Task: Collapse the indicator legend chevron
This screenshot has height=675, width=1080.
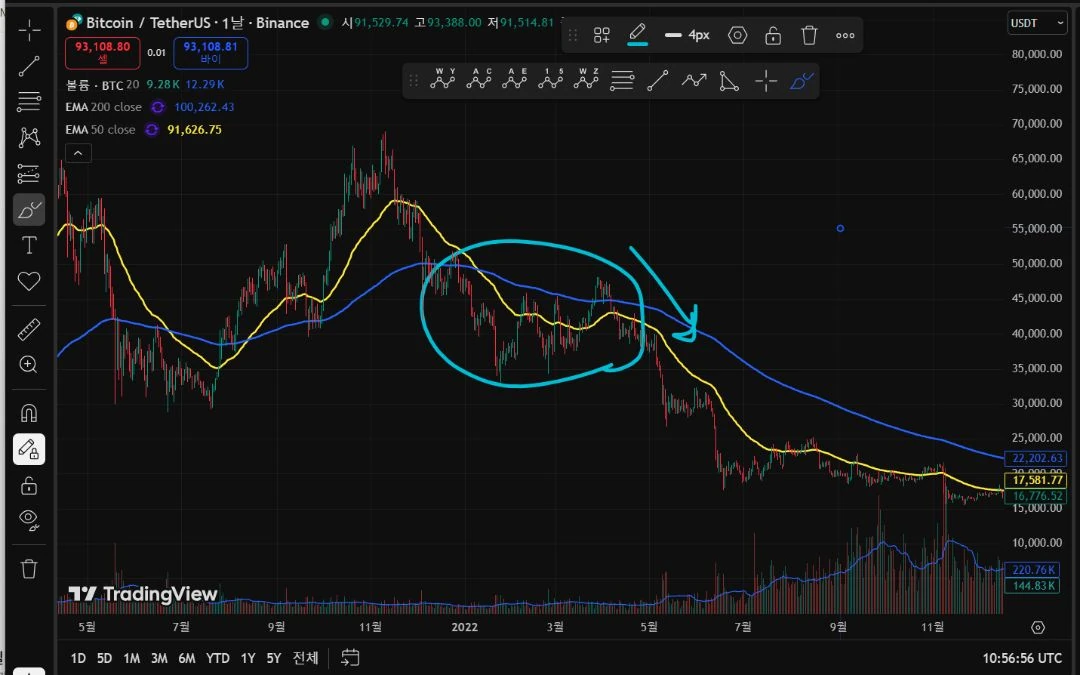Action: tap(78, 153)
